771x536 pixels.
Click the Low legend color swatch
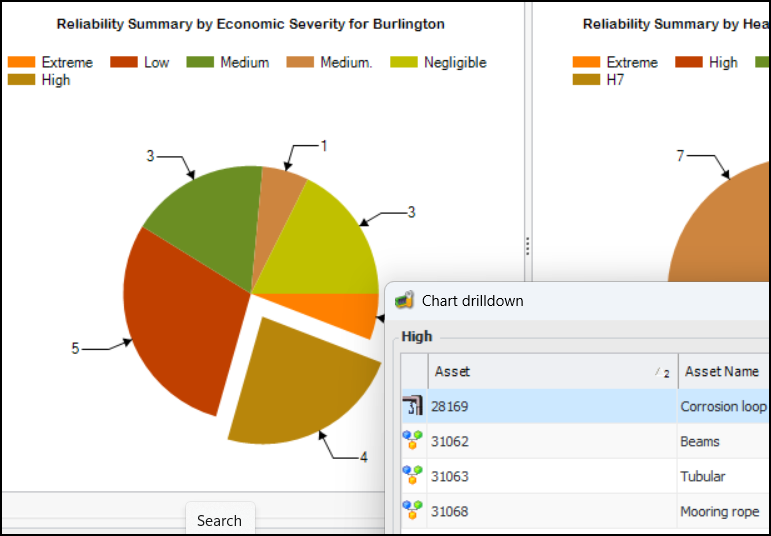coord(124,62)
